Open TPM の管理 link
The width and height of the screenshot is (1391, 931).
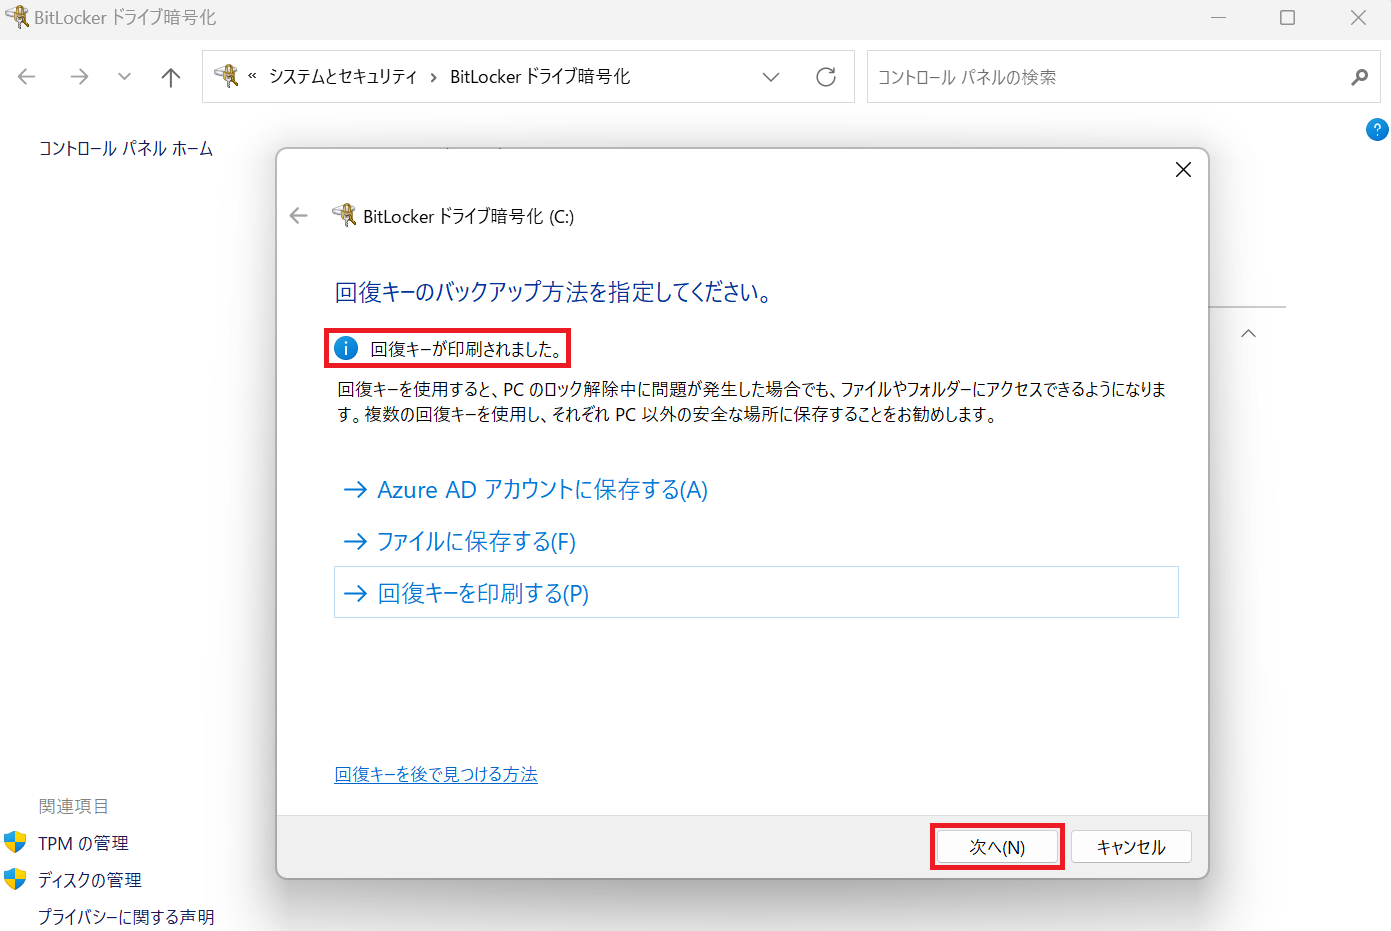click(x=84, y=843)
